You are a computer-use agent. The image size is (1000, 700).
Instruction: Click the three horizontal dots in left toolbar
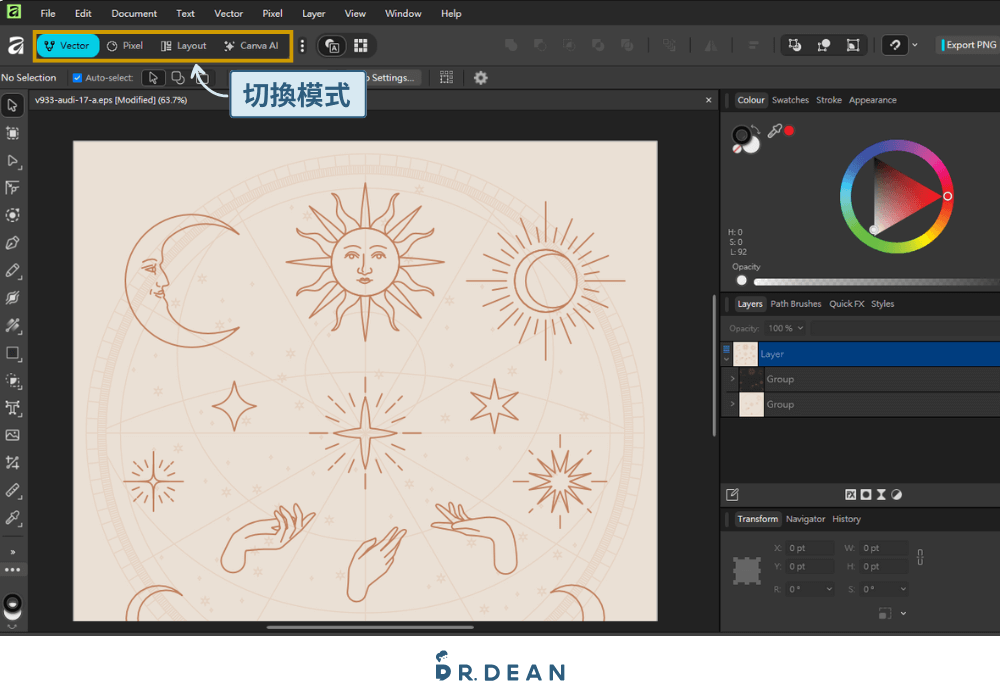[12, 569]
